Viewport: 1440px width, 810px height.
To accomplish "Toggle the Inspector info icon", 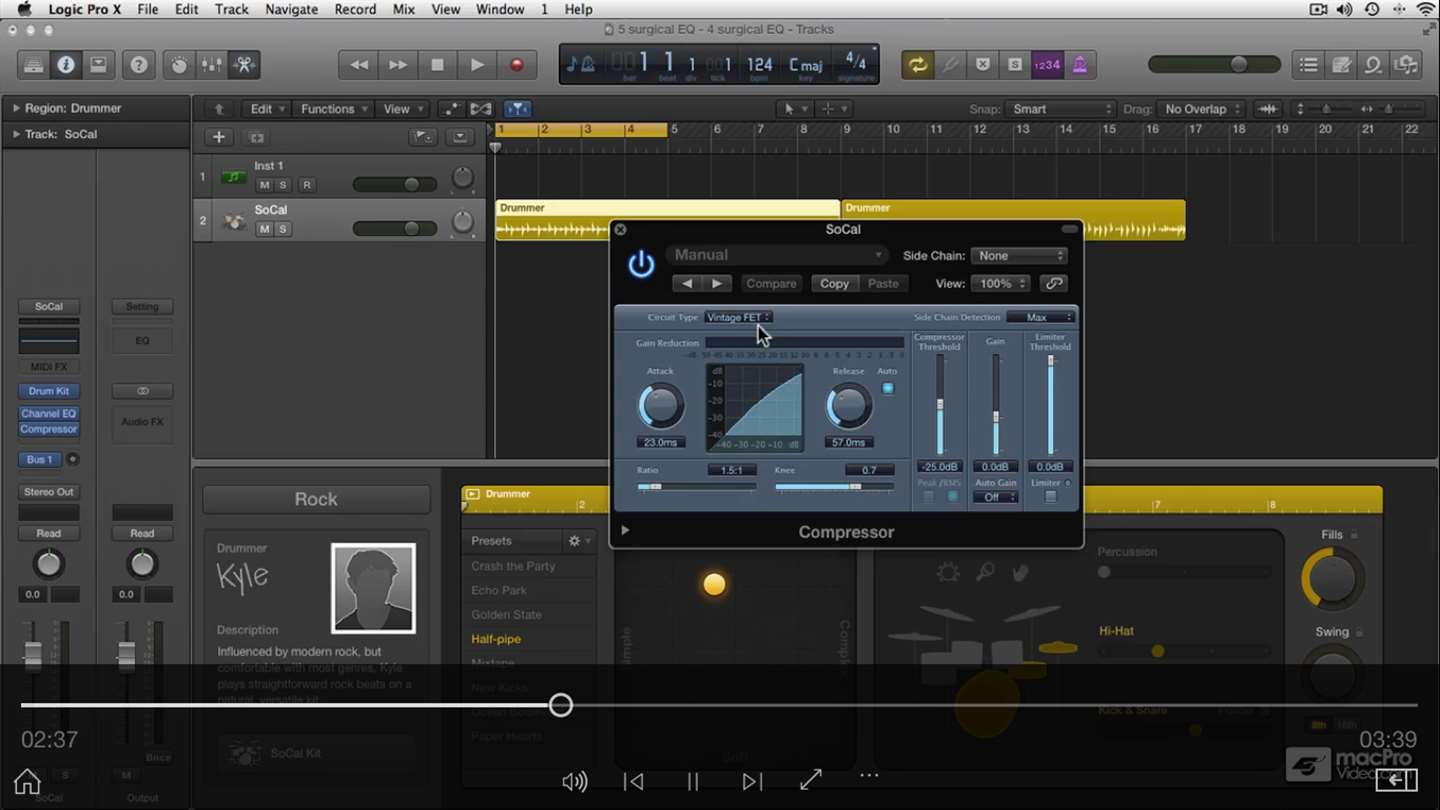I will tap(66, 65).
